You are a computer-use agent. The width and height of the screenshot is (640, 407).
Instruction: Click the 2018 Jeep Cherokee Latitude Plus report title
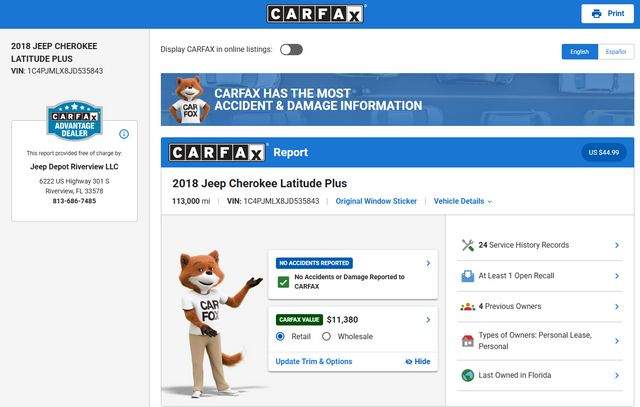[260, 183]
